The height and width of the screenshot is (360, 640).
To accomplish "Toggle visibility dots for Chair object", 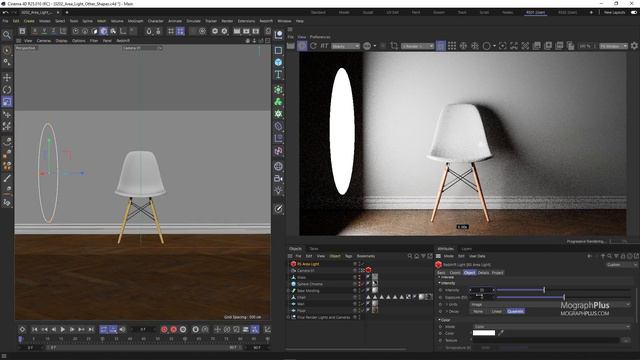I will point(360,298).
